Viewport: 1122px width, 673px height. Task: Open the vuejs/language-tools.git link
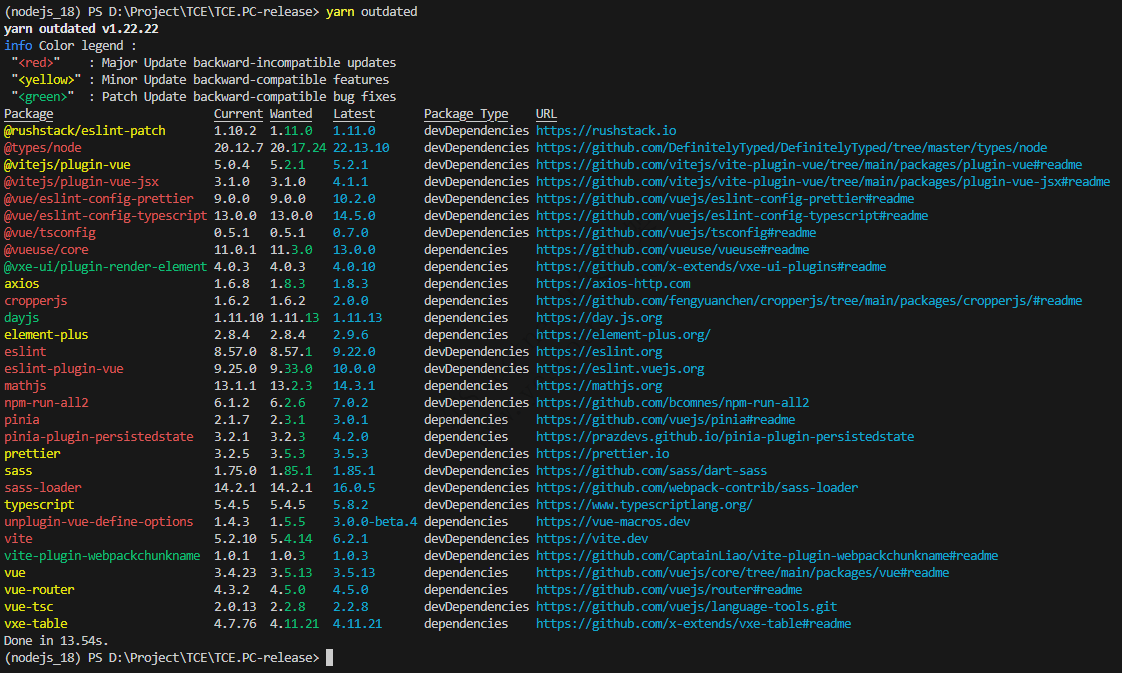coord(686,607)
